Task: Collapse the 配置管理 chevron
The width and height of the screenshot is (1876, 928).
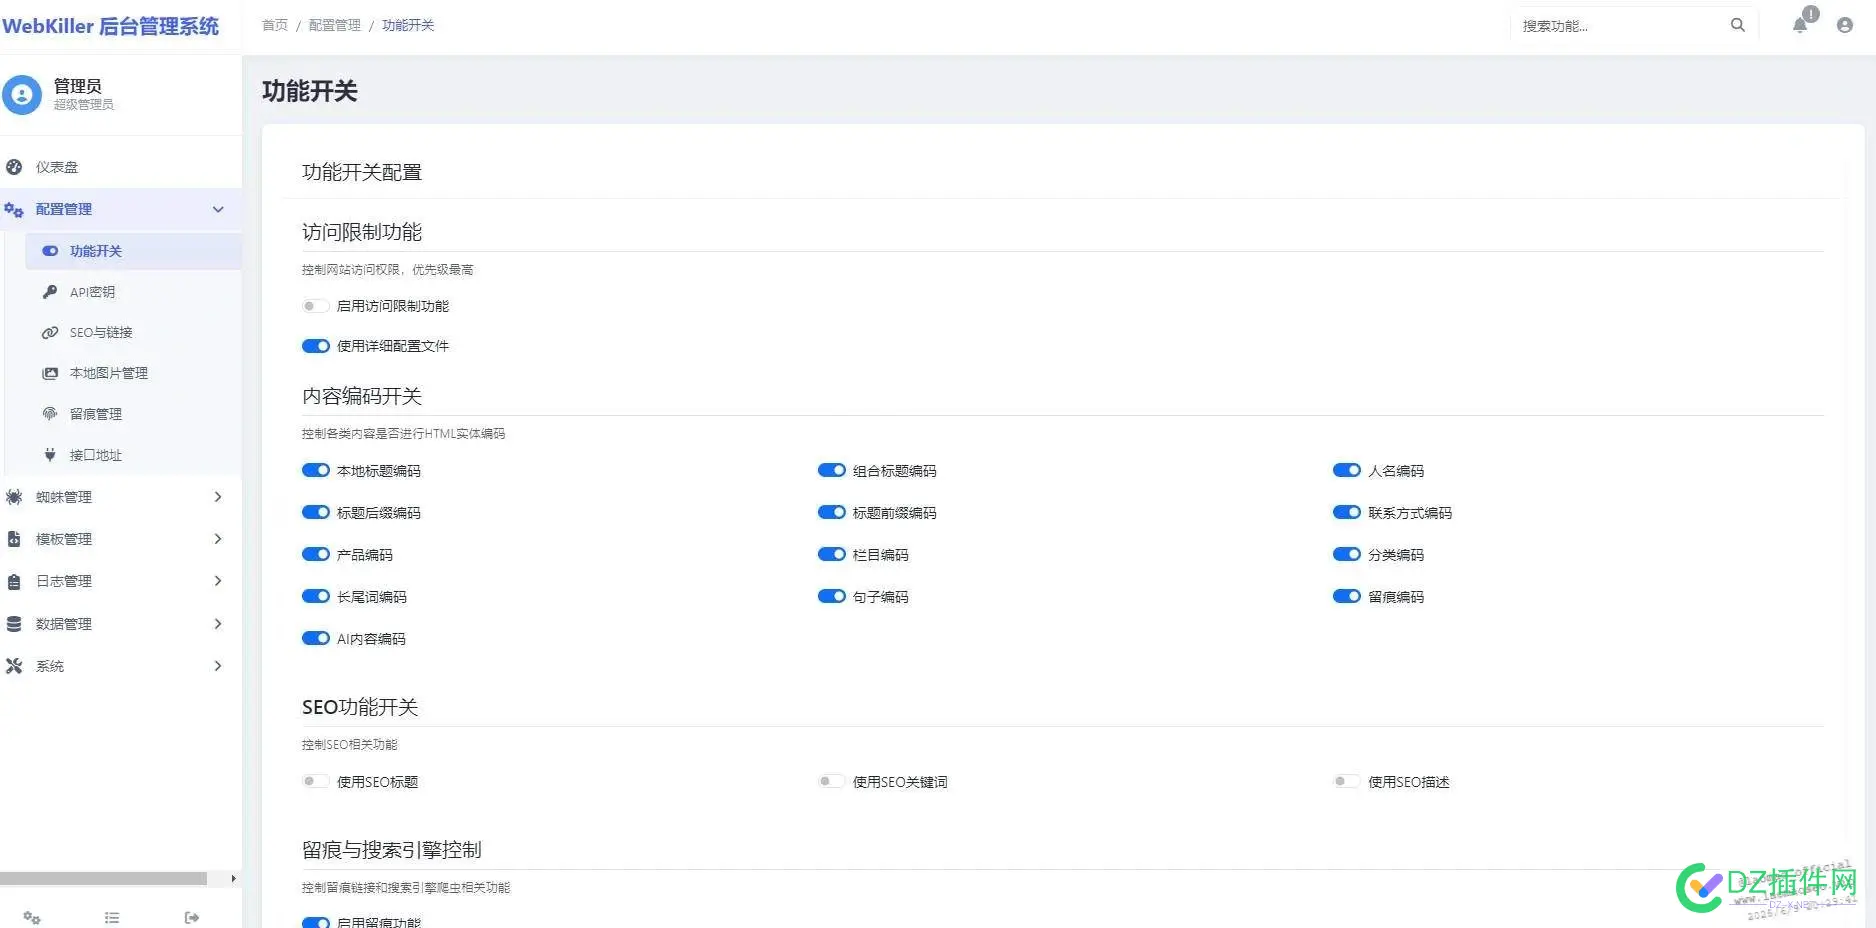Action: pyautogui.click(x=218, y=209)
